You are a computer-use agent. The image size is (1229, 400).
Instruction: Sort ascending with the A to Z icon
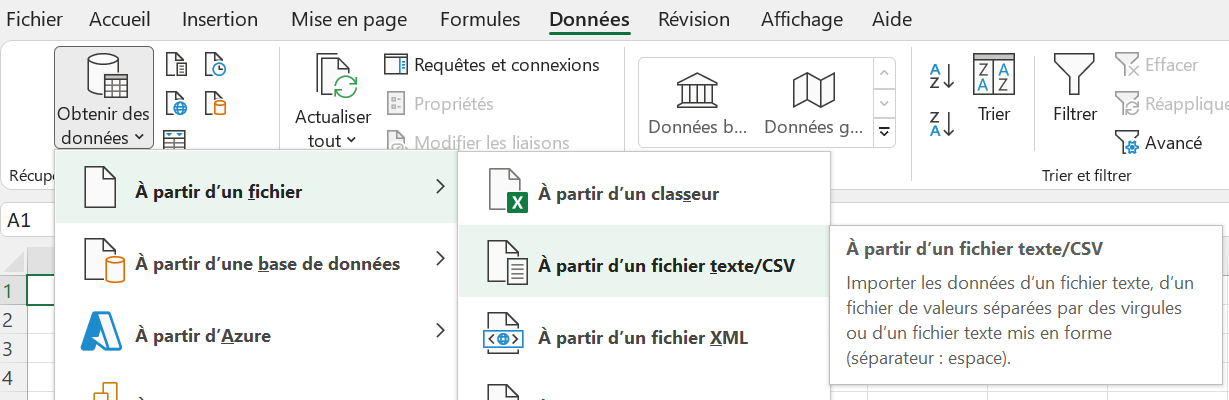pos(942,75)
